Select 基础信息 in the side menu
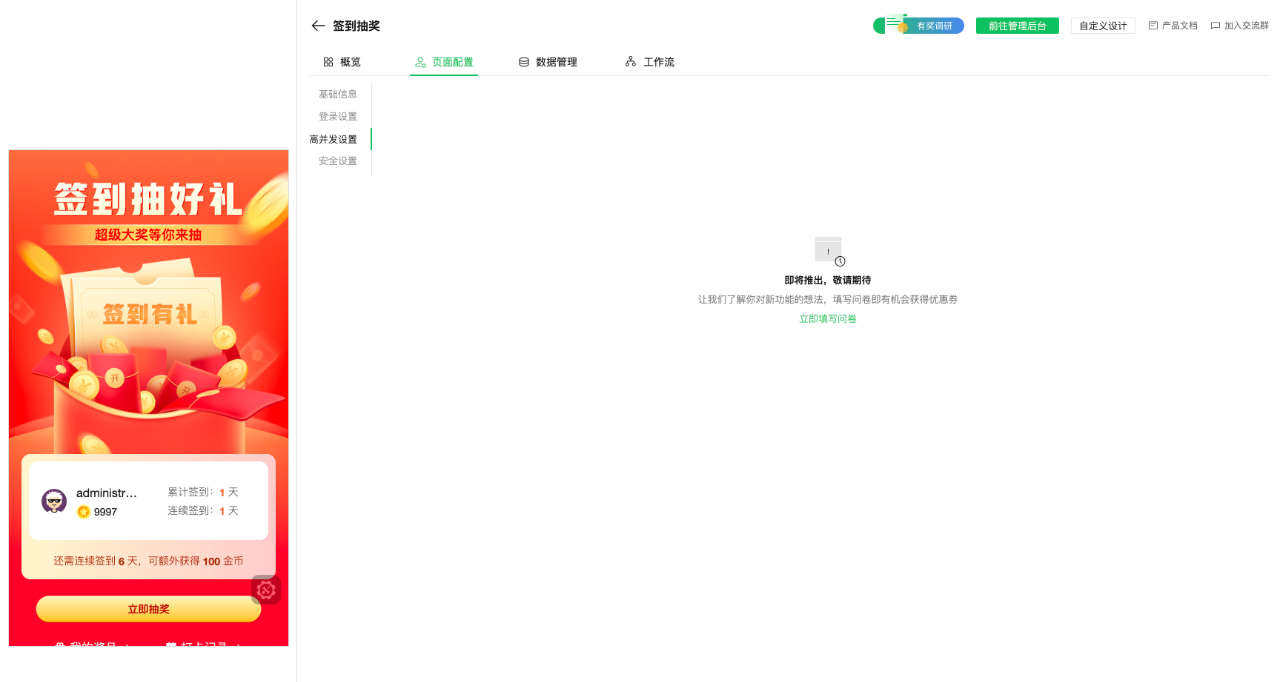Viewport: 1280px width, 682px height. [338, 94]
